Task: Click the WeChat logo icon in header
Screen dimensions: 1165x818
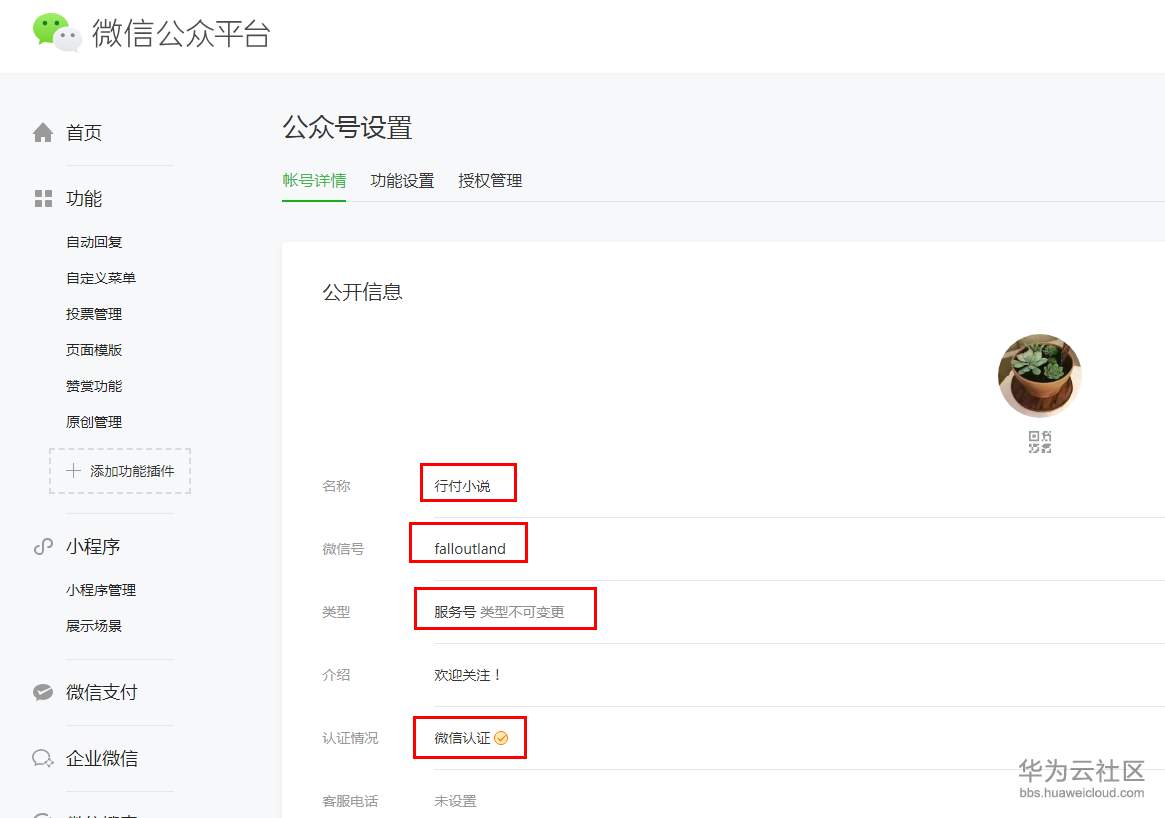Action: point(57,33)
